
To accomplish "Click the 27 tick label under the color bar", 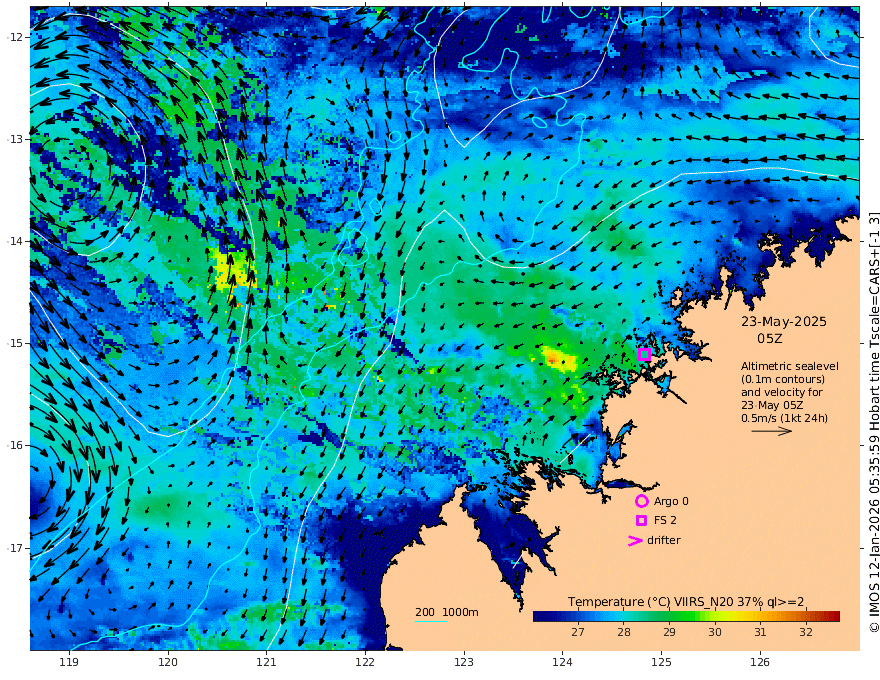I will point(578,632).
